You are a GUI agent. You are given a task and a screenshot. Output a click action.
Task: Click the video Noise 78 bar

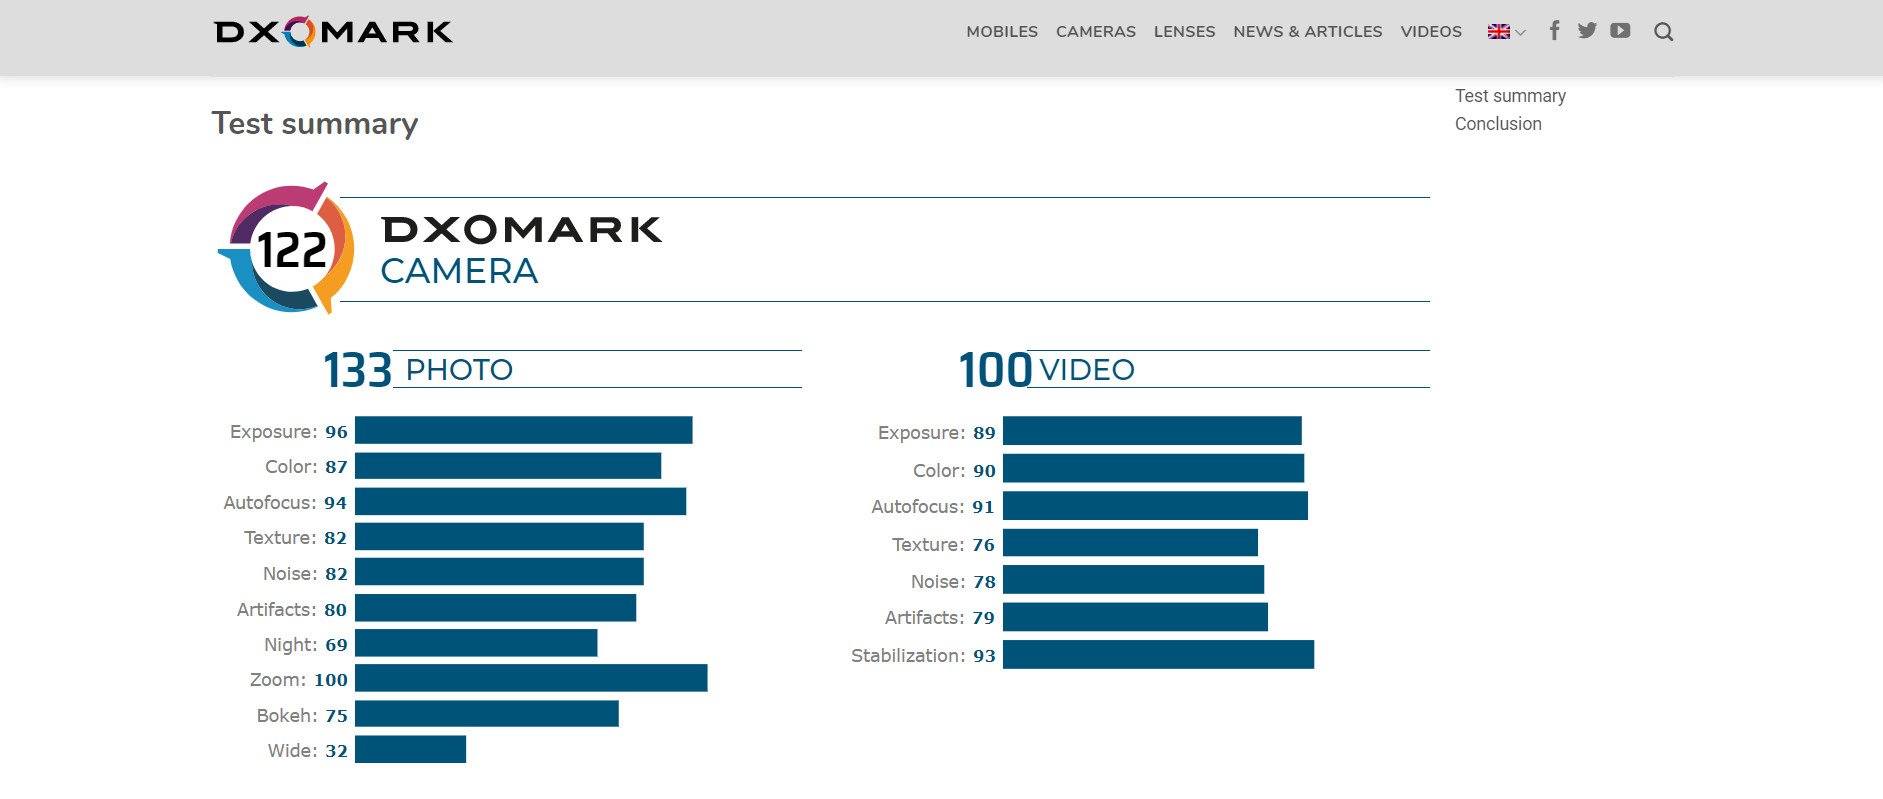click(1133, 580)
